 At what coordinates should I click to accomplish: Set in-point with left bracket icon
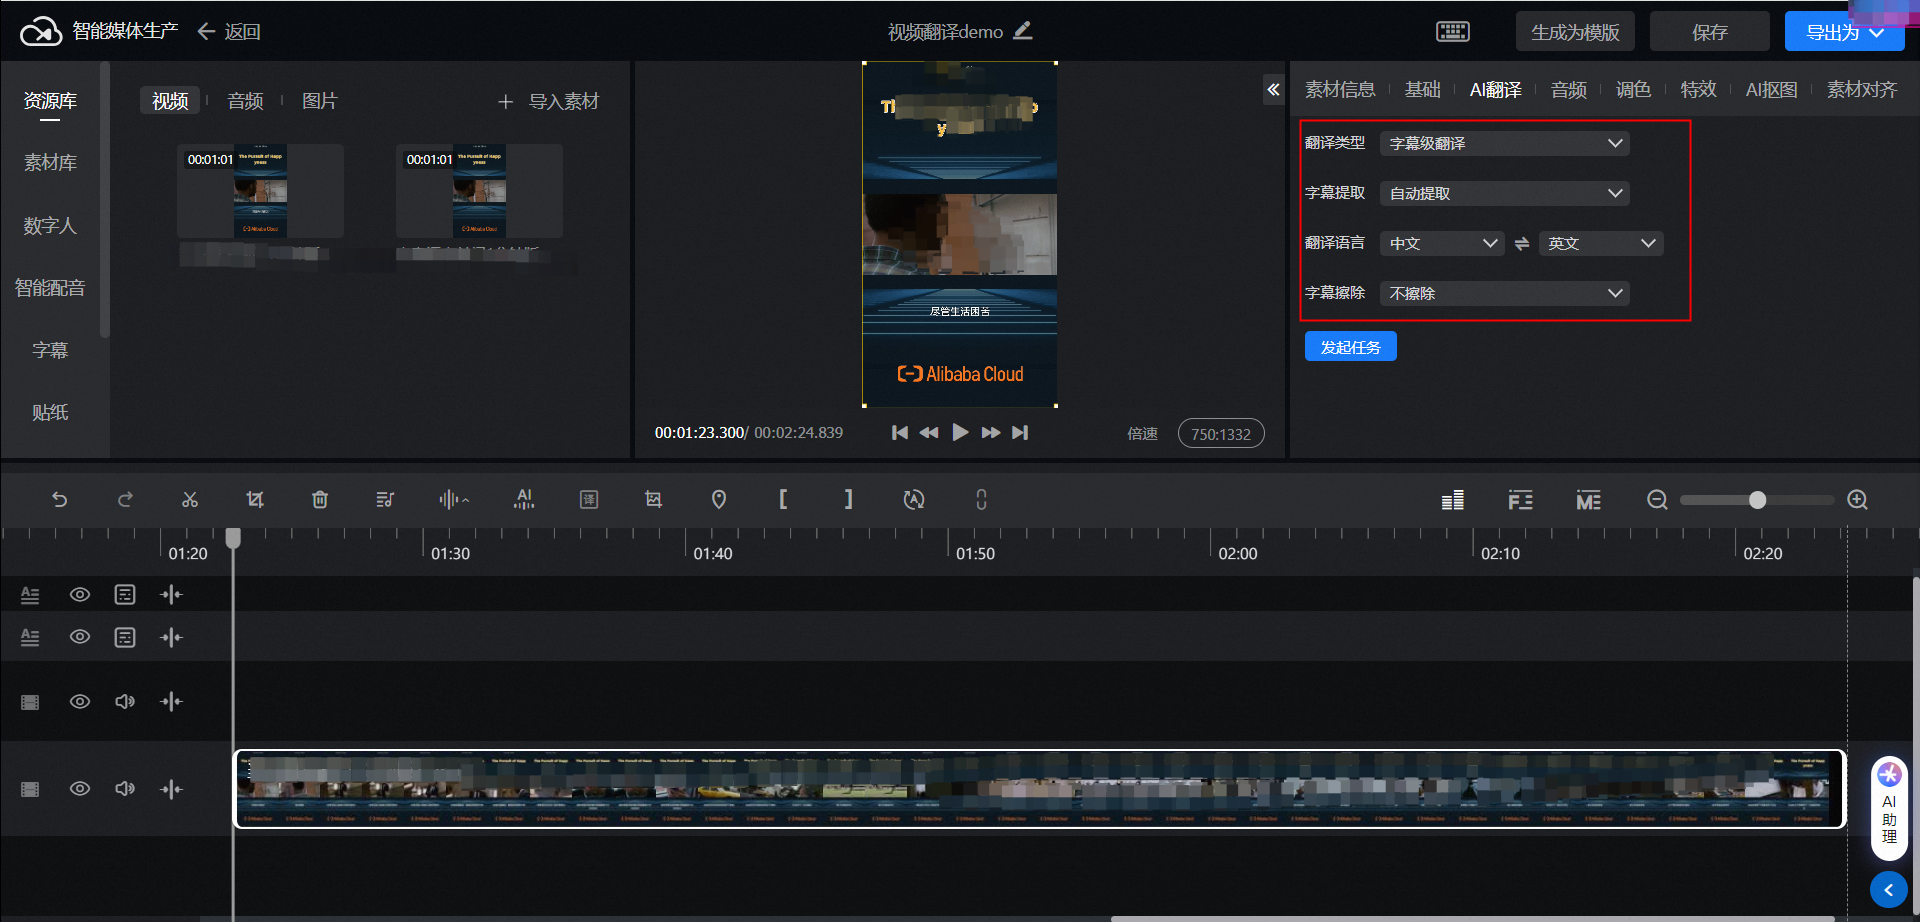(783, 499)
